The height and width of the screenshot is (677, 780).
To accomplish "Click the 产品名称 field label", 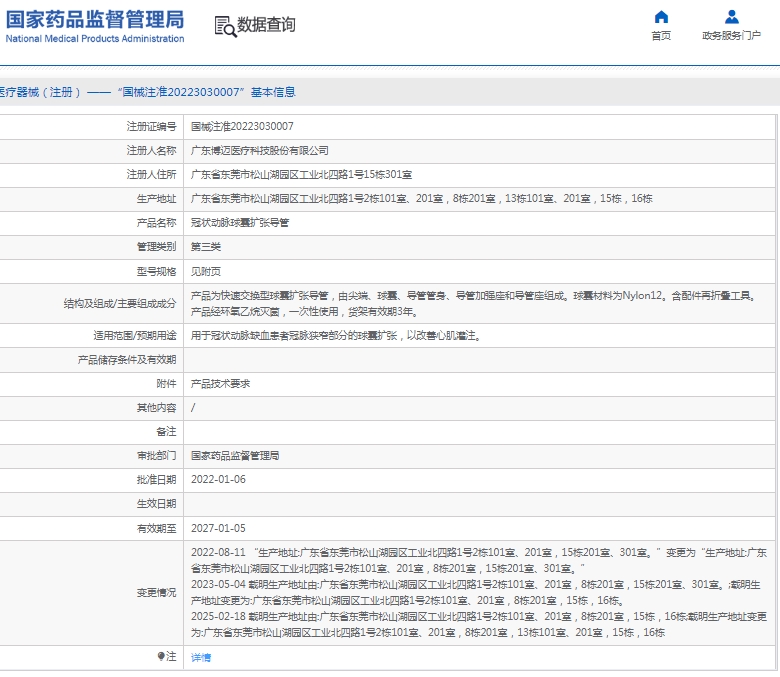I will pyautogui.click(x=157, y=223).
